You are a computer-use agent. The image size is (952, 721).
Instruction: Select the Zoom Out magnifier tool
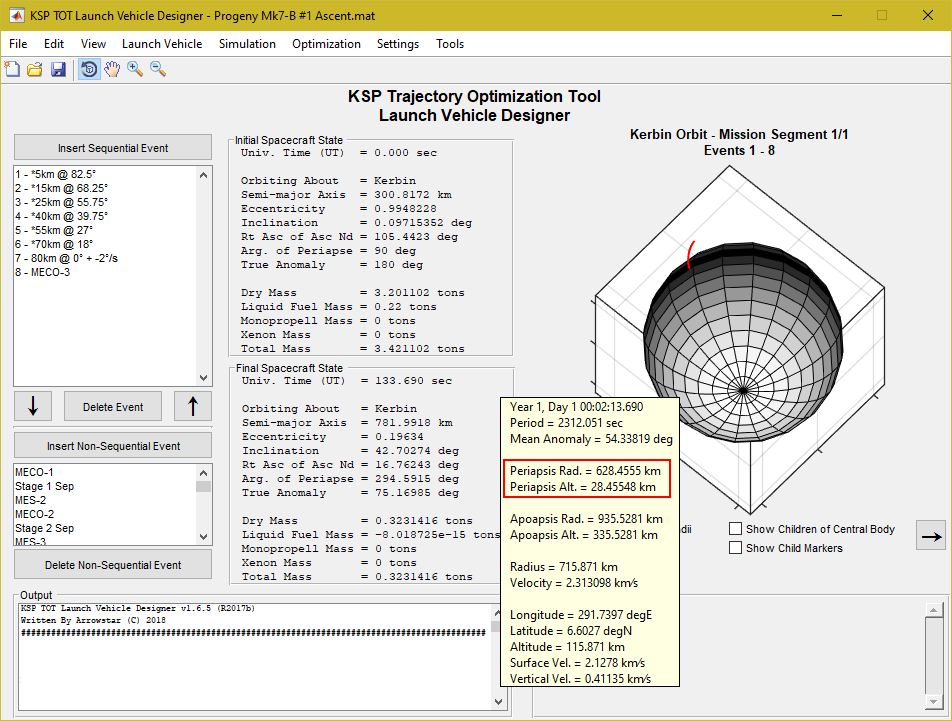point(158,69)
